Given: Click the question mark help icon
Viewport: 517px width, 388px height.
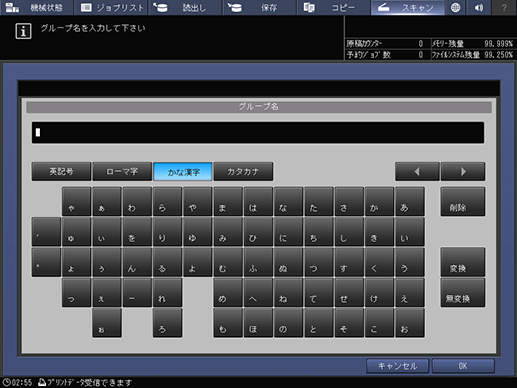Looking at the screenshot, I should pyautogui.click(x=504, y=7).
